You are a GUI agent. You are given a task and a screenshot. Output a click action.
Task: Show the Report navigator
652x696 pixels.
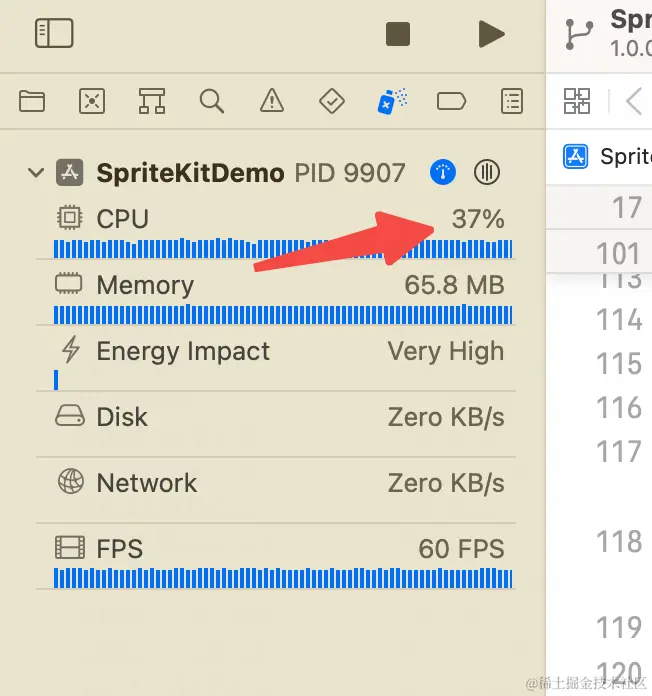[x=512, y=100]
